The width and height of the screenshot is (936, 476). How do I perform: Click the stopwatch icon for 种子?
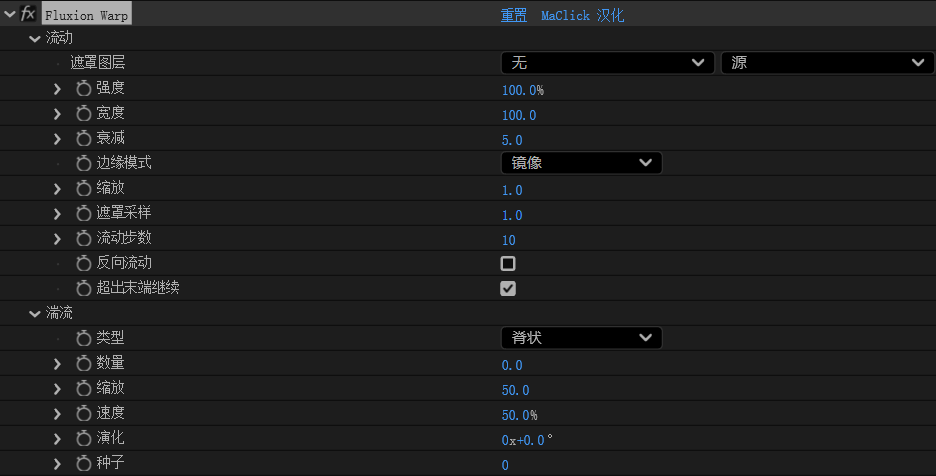pos(84,464)
